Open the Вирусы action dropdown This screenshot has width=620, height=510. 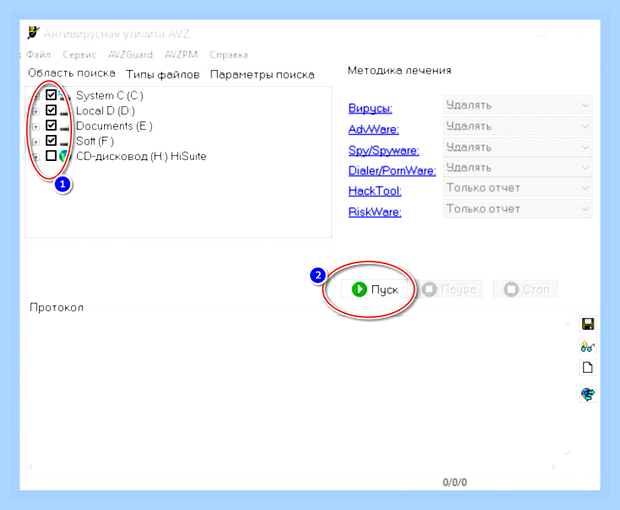(x=518, y=105)
